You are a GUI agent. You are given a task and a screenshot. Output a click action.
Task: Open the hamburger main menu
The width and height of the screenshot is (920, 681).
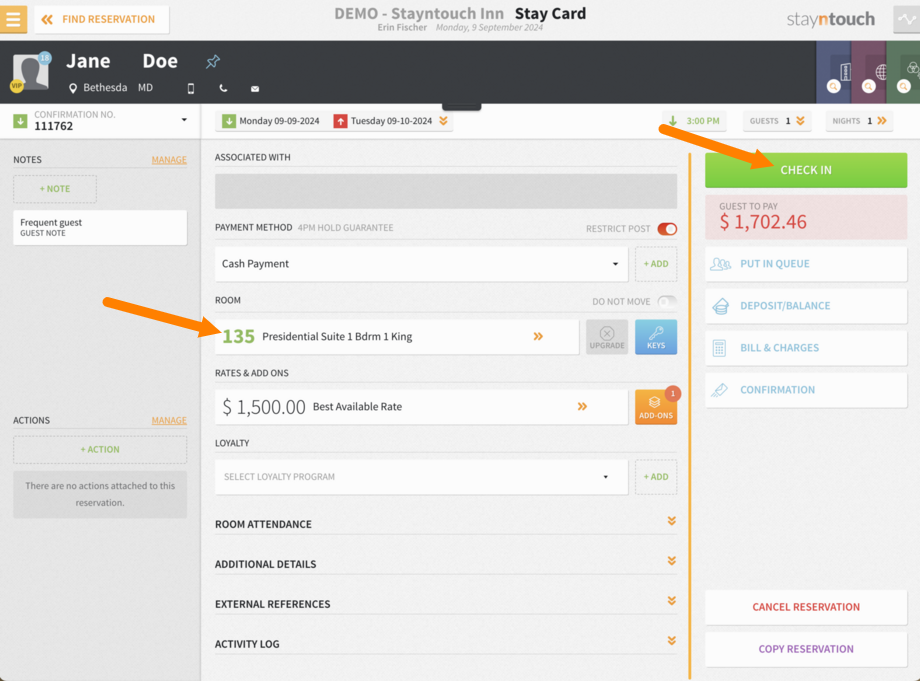coord(13,19)
